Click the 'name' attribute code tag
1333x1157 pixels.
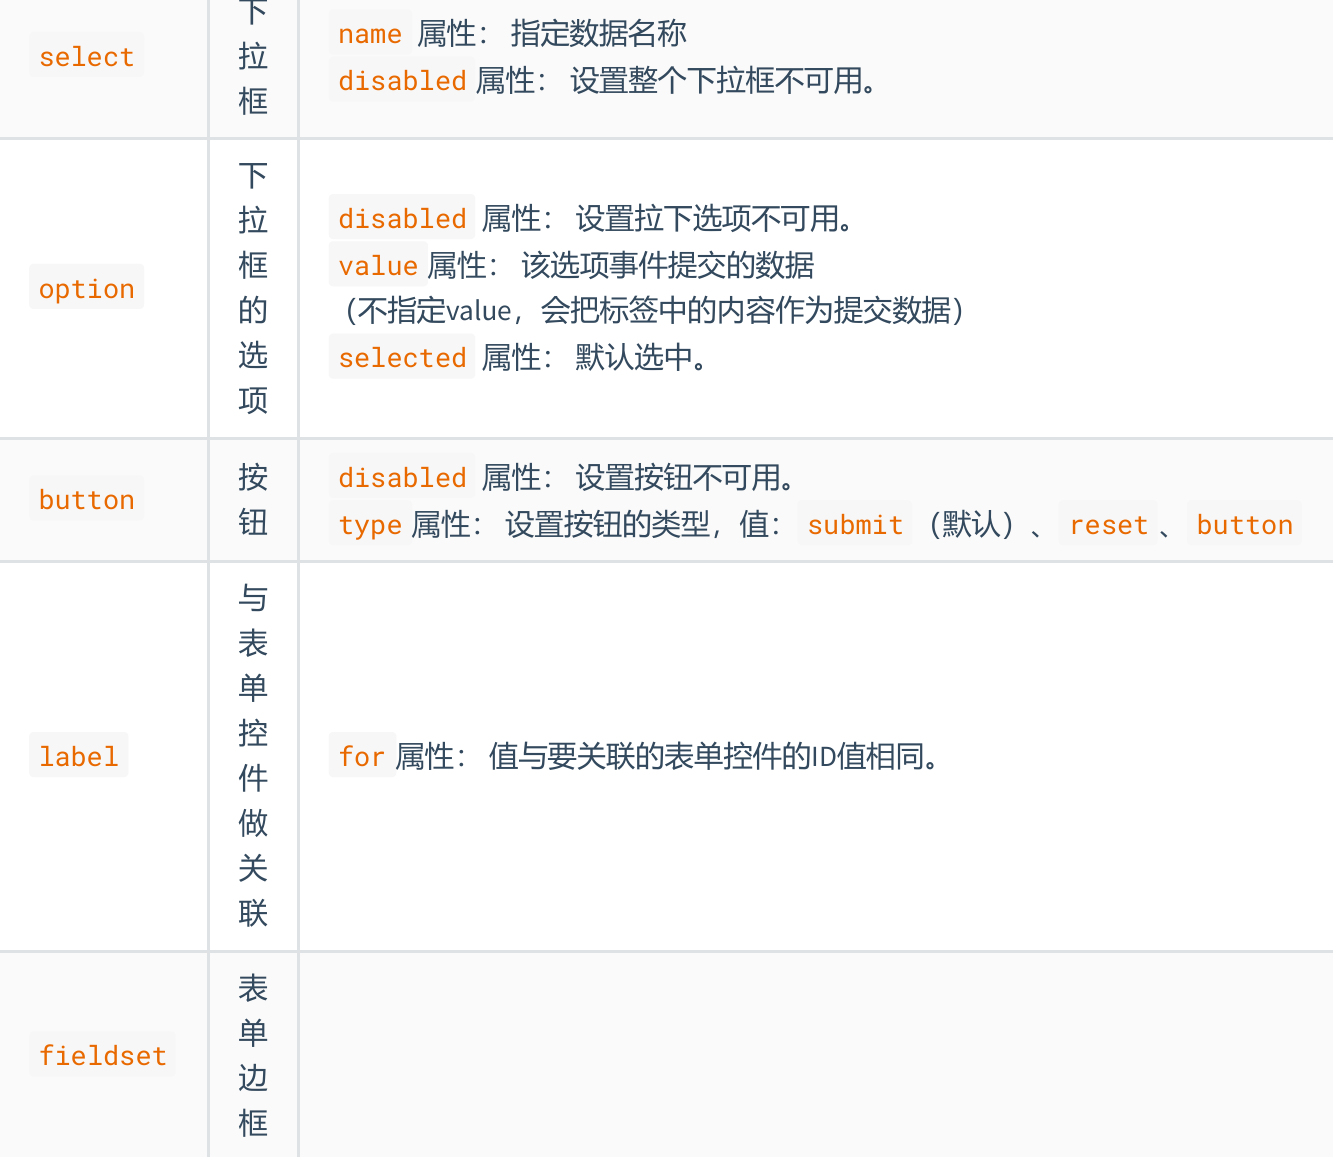click(x=369, y=34)
